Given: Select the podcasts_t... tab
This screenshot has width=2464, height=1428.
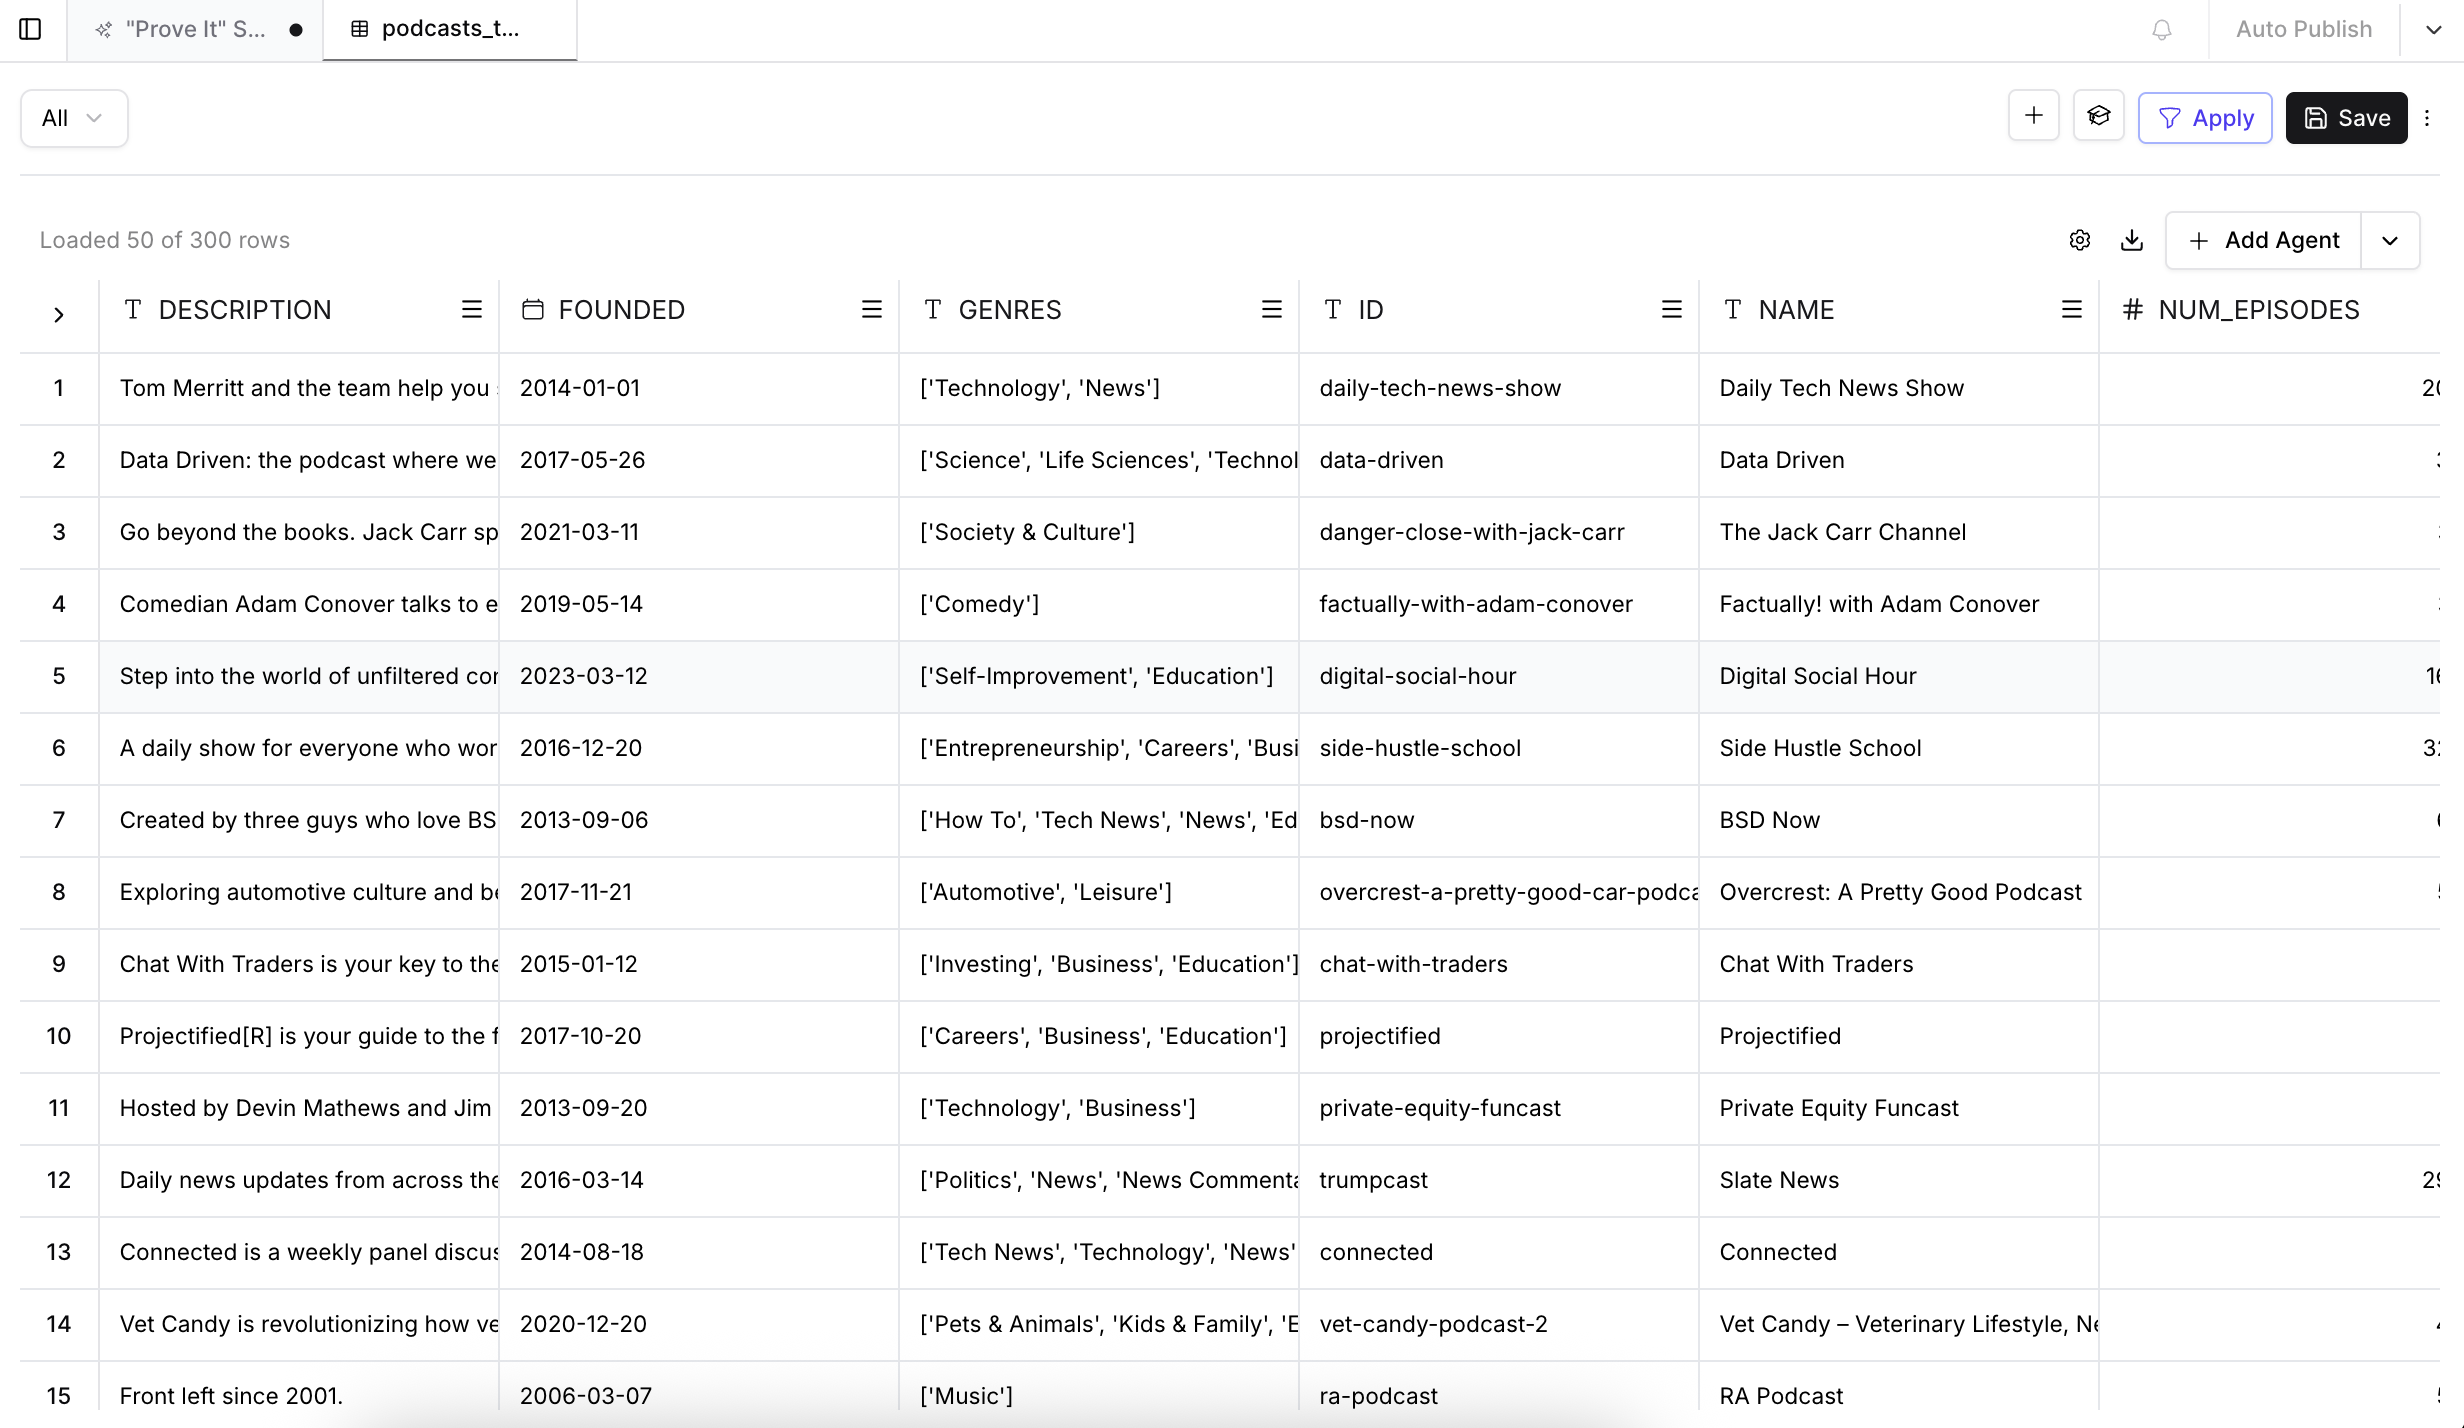Looking at the screenshot, I should click(449, 29).
